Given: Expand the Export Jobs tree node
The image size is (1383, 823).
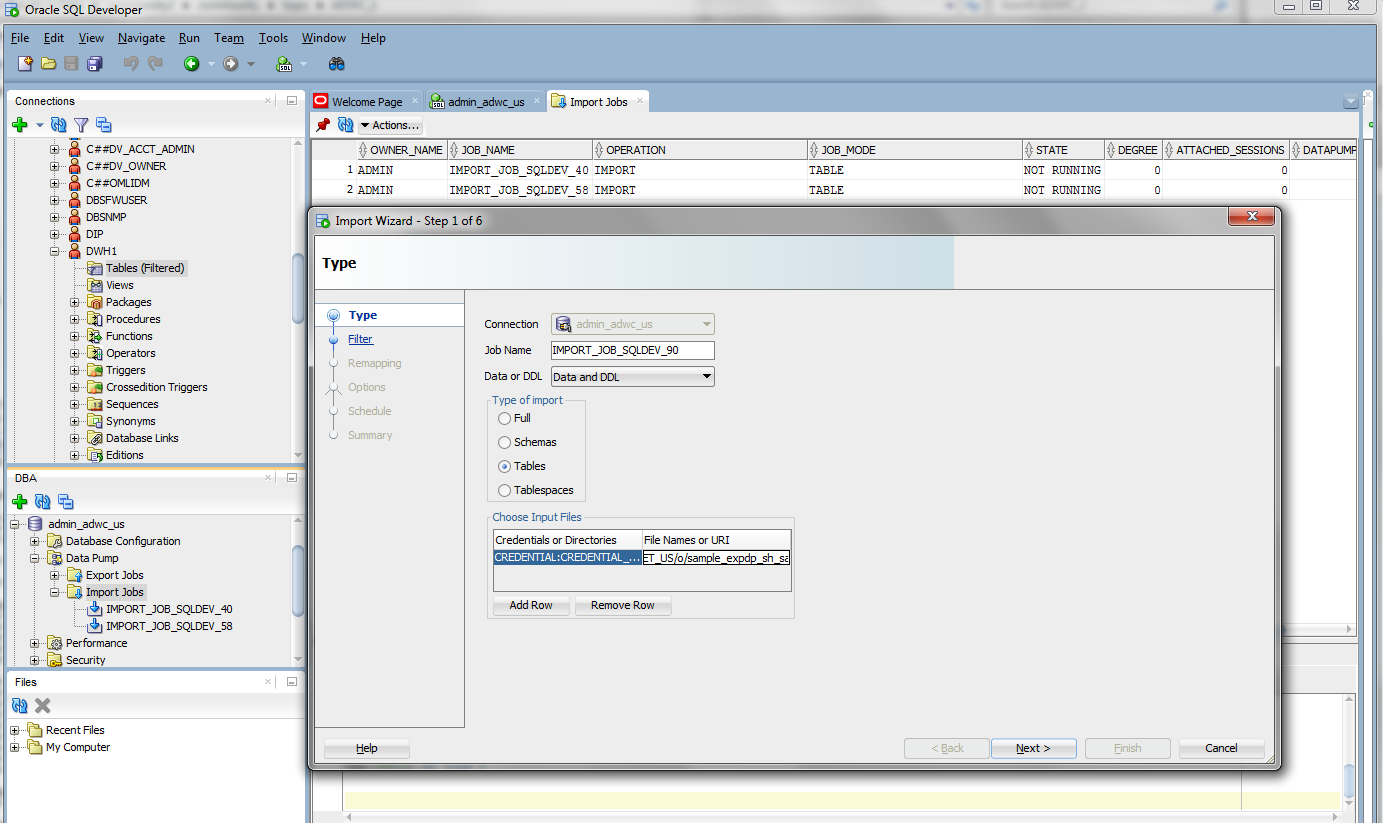Looking at the screenshot, I should pyautogui.click(x=55, y=575).
